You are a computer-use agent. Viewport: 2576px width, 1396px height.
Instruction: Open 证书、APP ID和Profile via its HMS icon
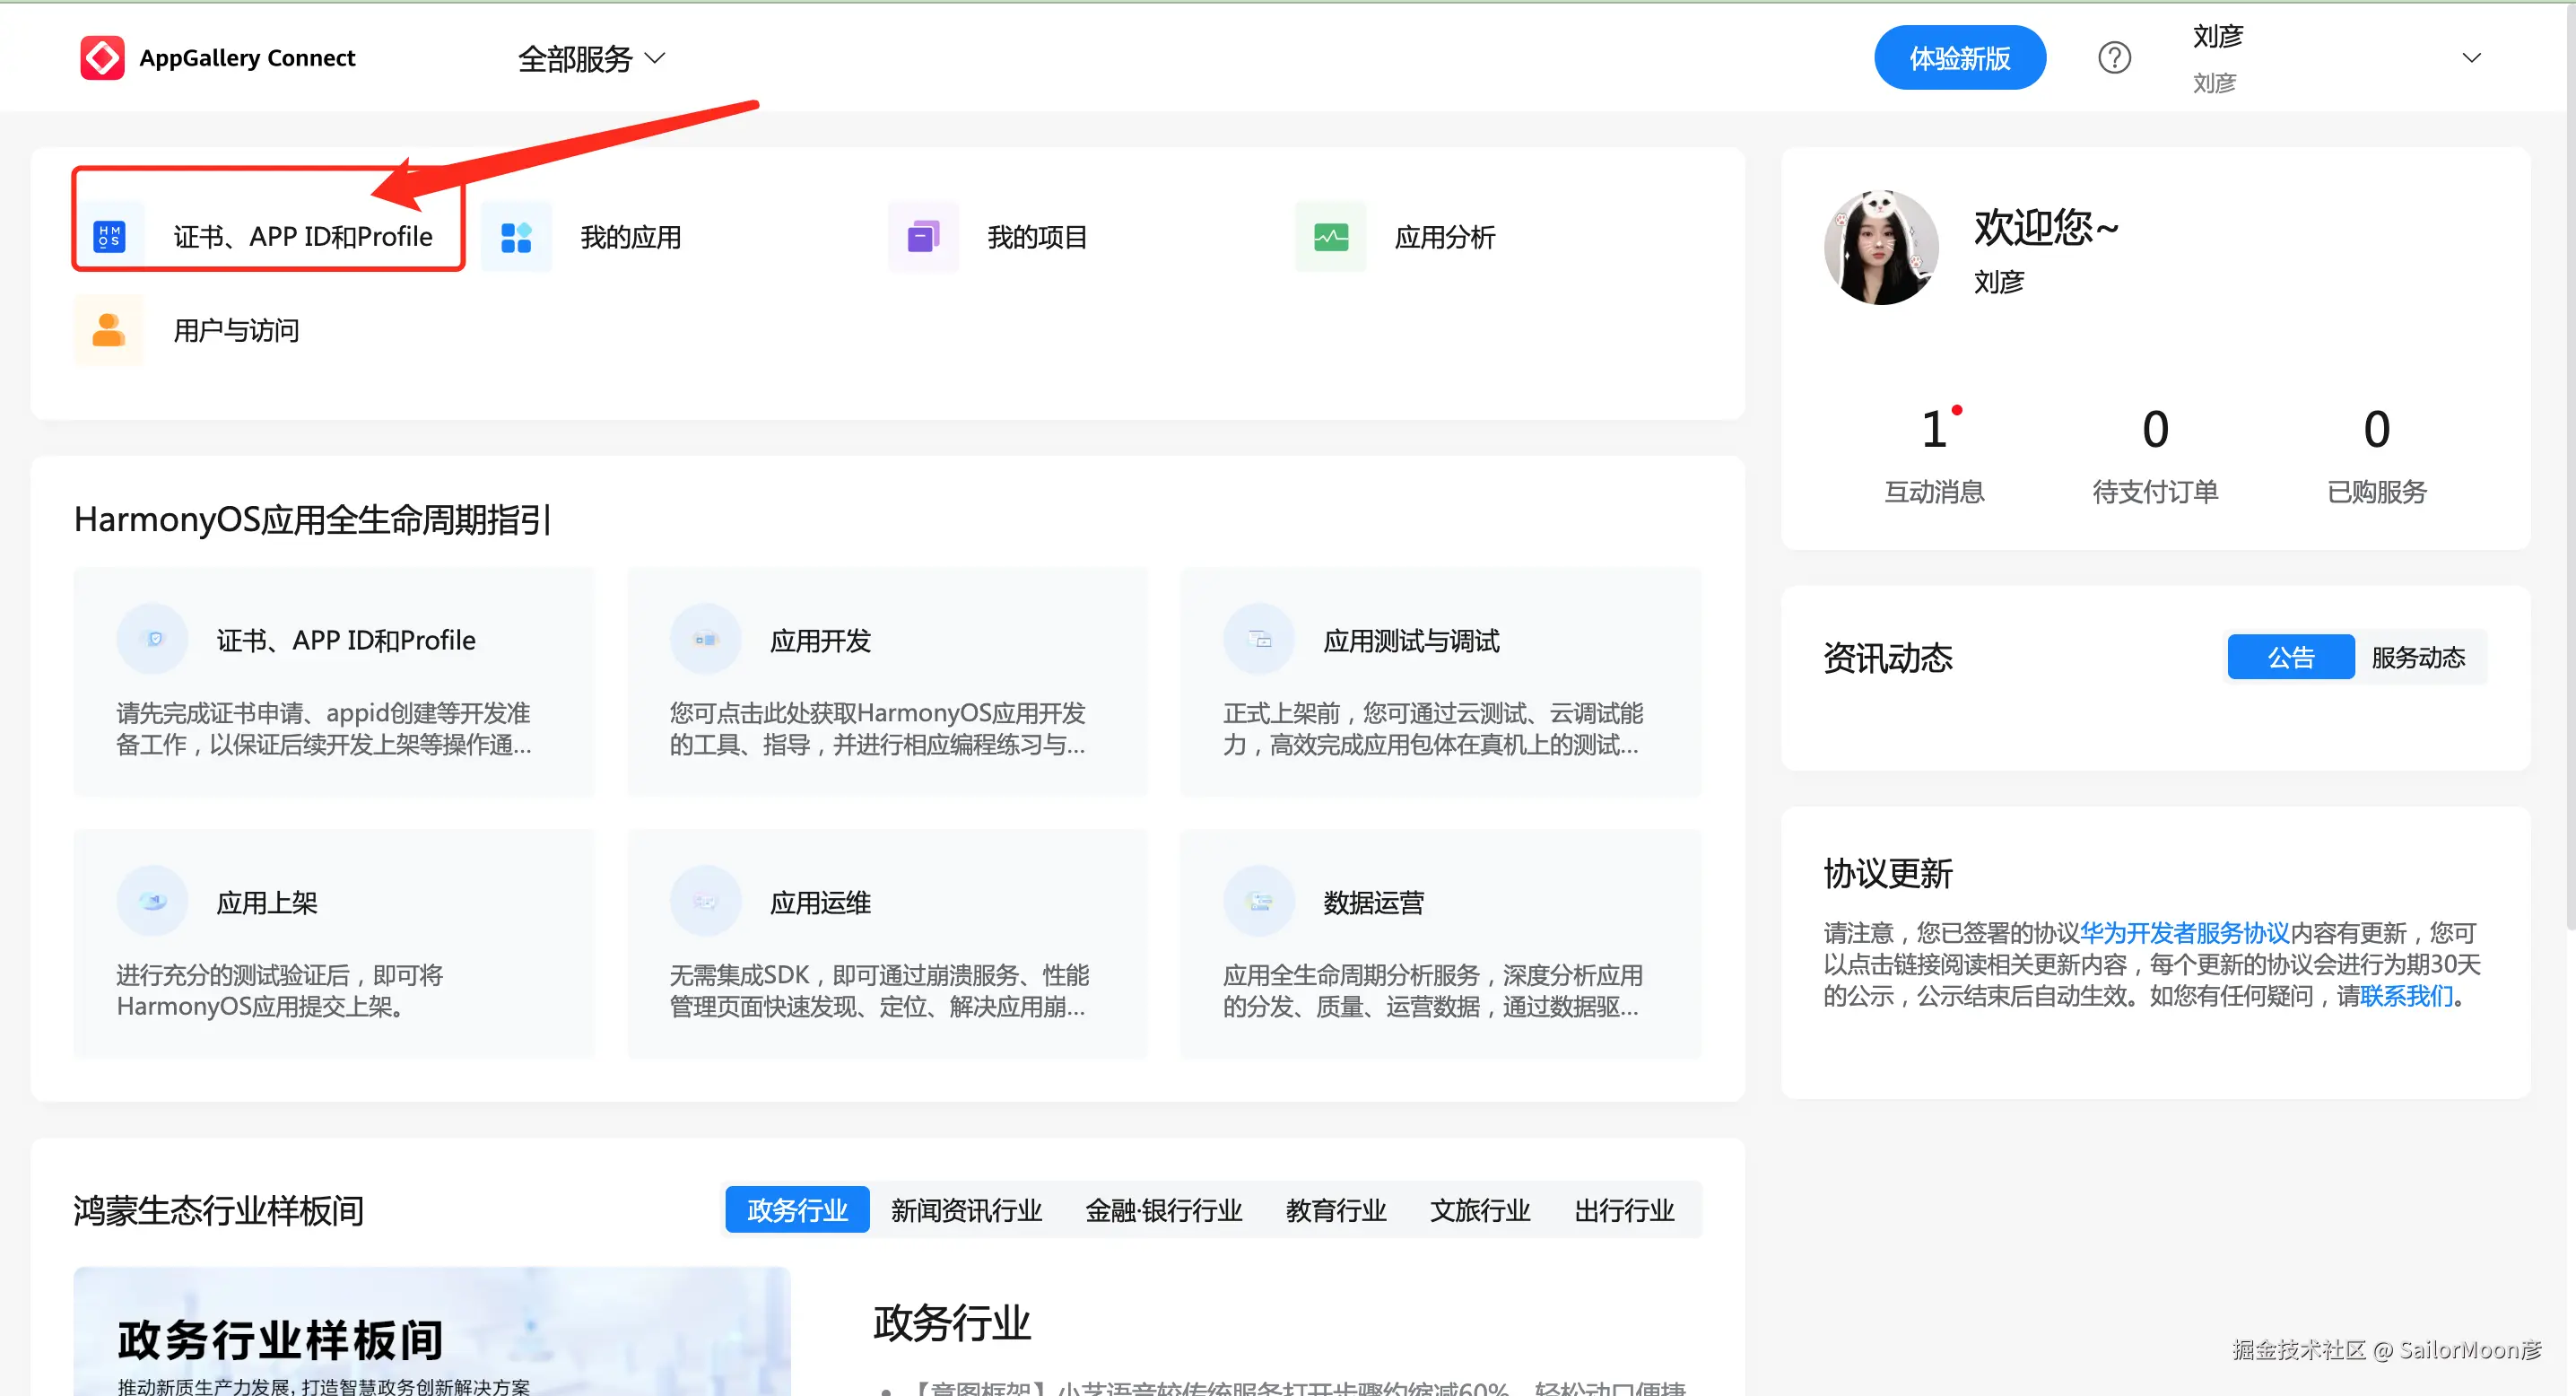[x=111, y=236]
